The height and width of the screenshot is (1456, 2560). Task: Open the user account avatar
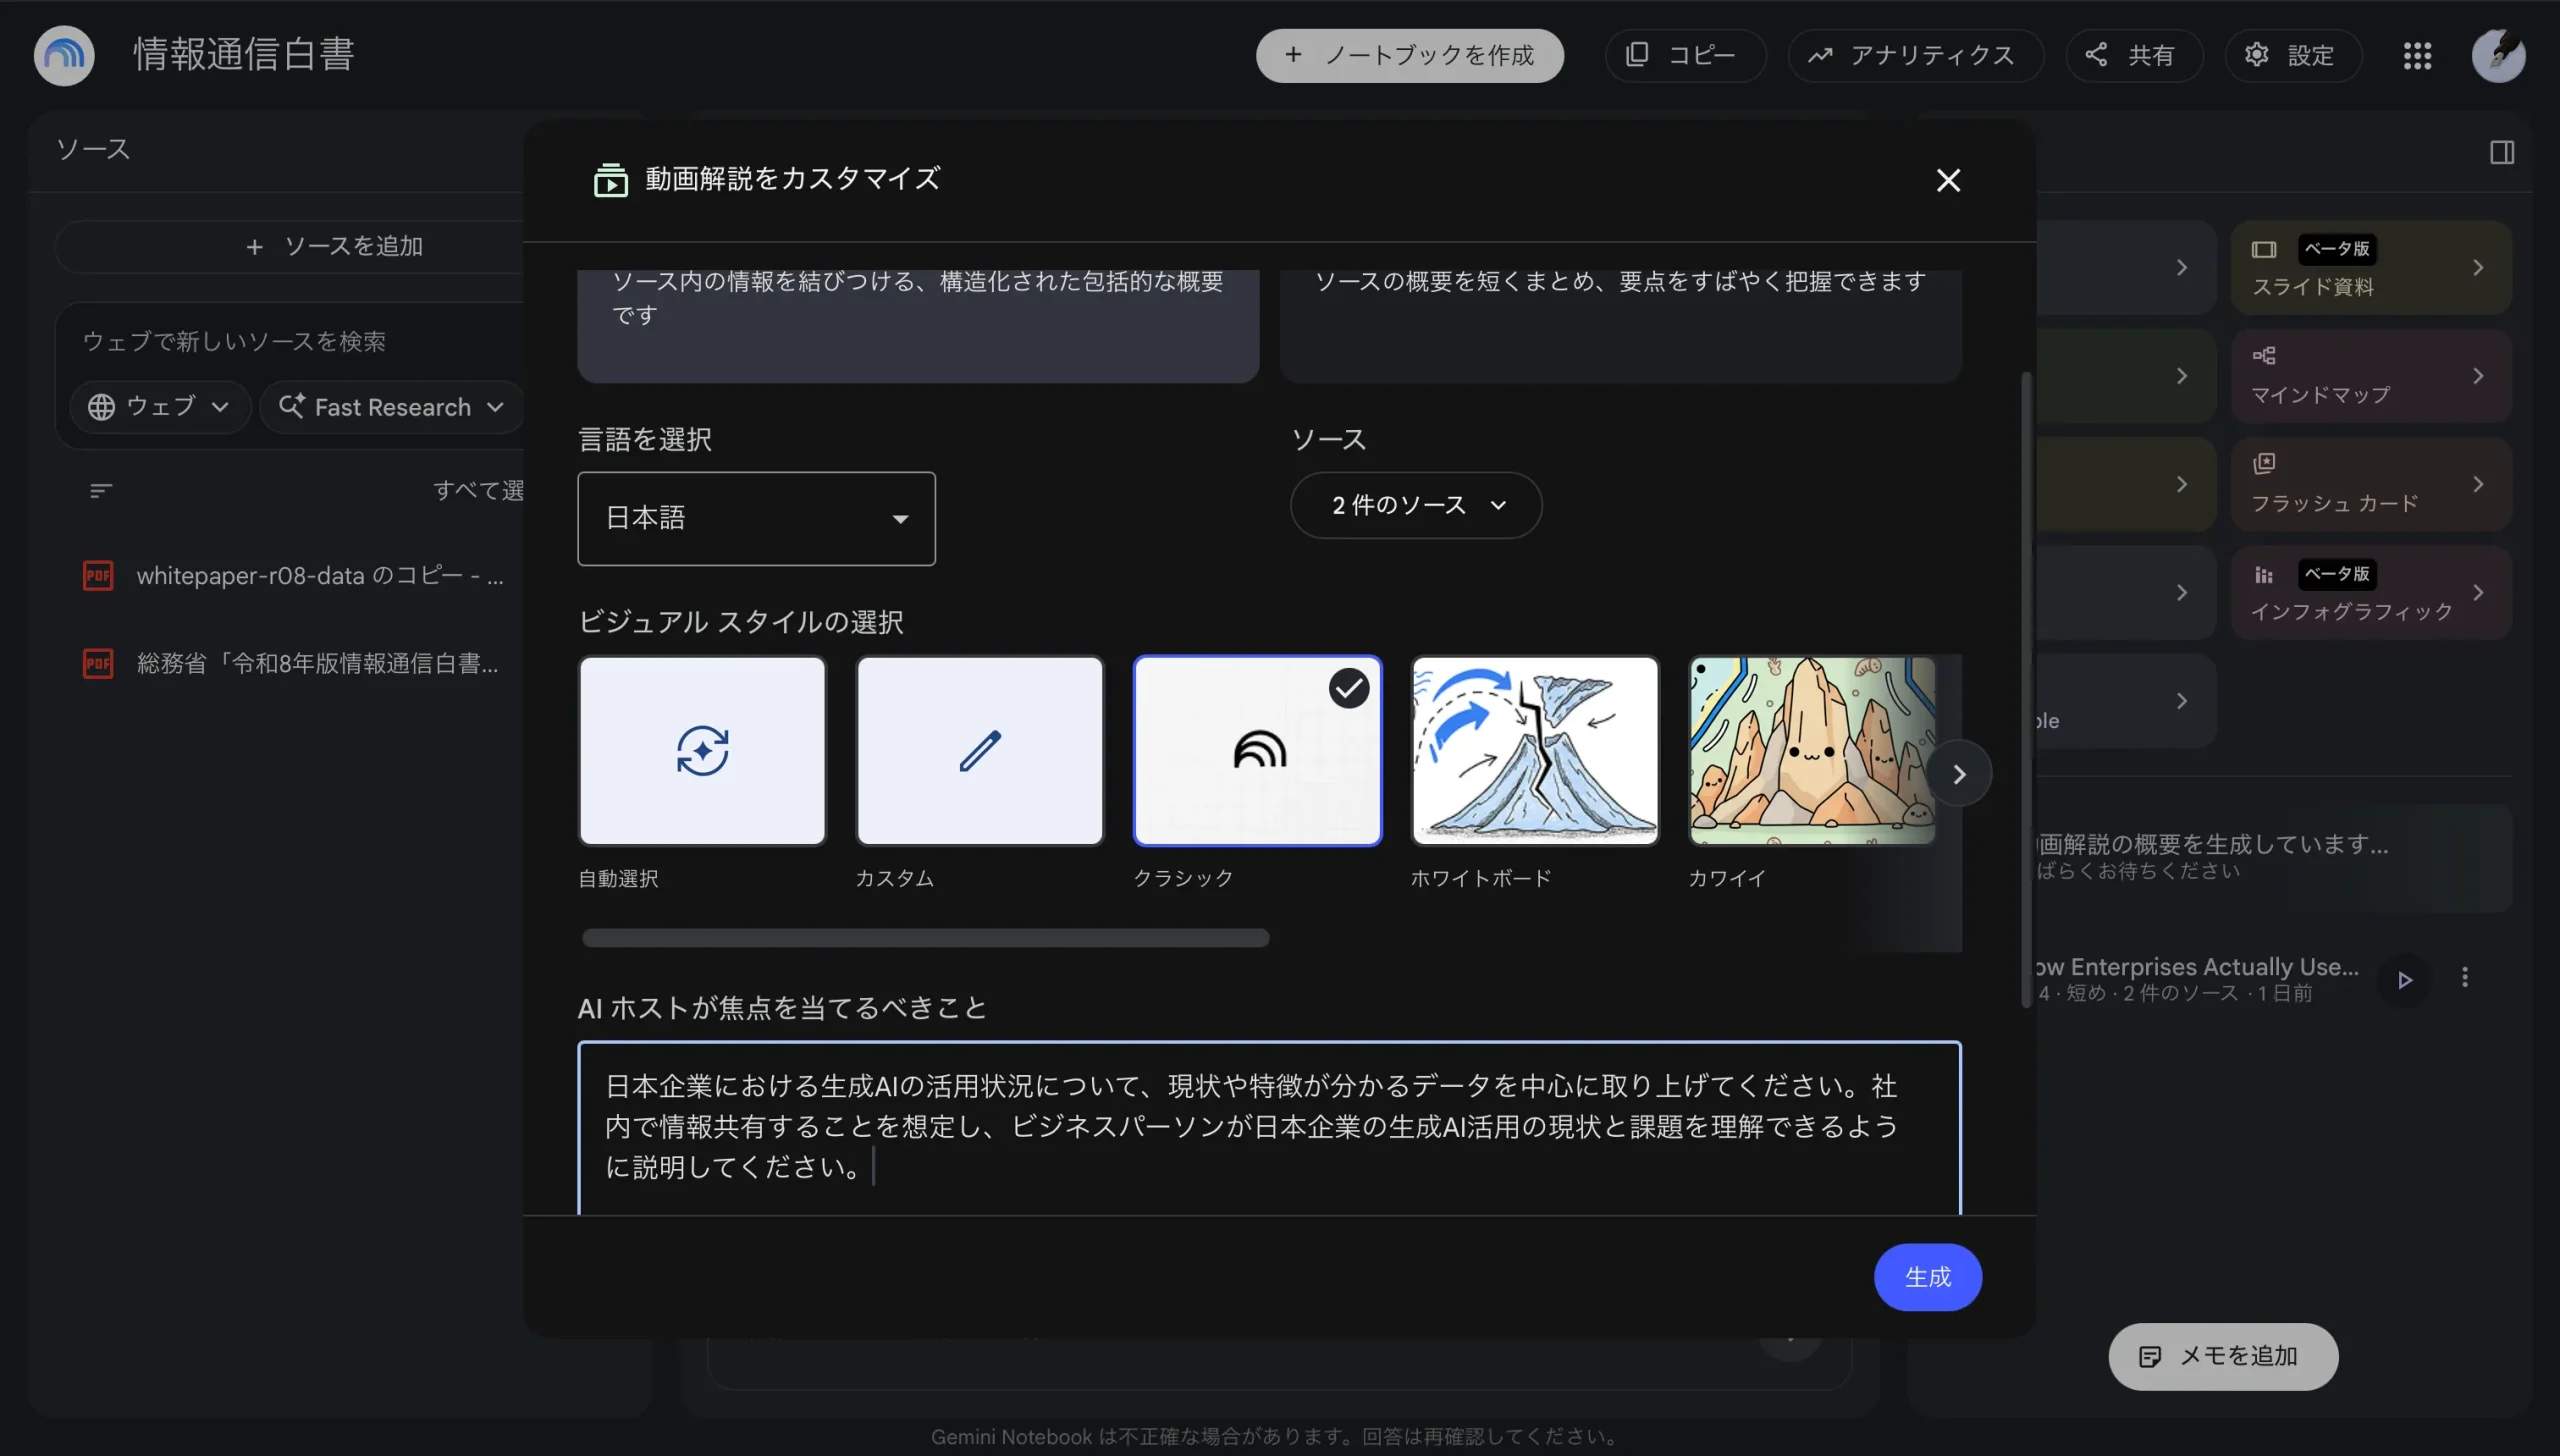pyautogui.click(x=2498, y=55)
